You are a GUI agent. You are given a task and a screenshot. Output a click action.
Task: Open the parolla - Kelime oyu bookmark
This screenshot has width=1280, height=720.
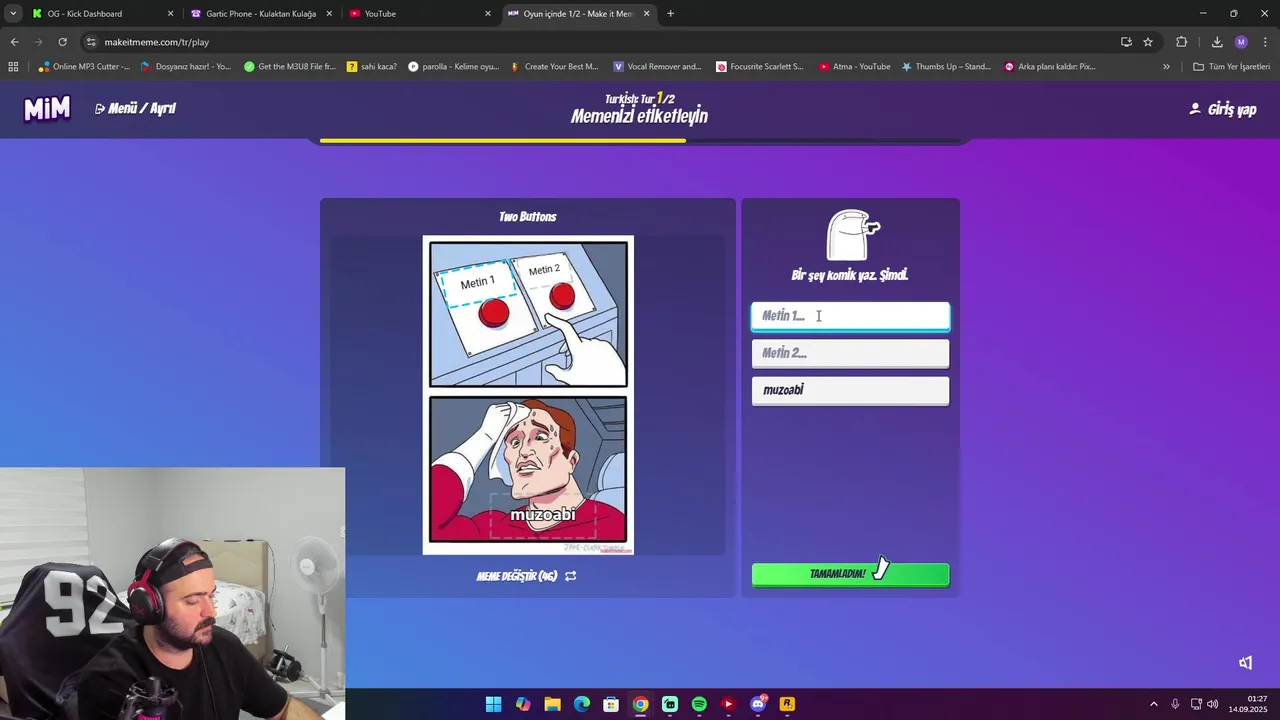(x=453, y=67)
